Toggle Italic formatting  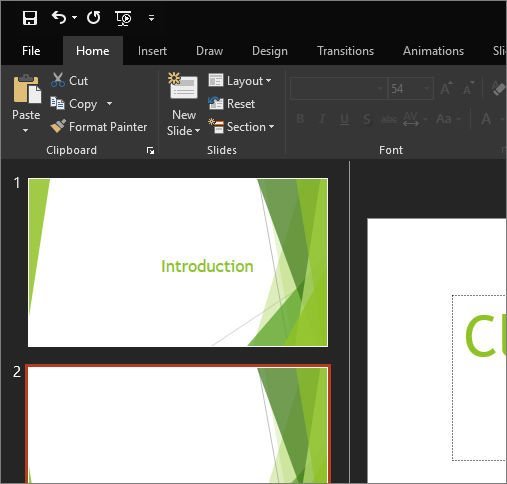(322, 119)
